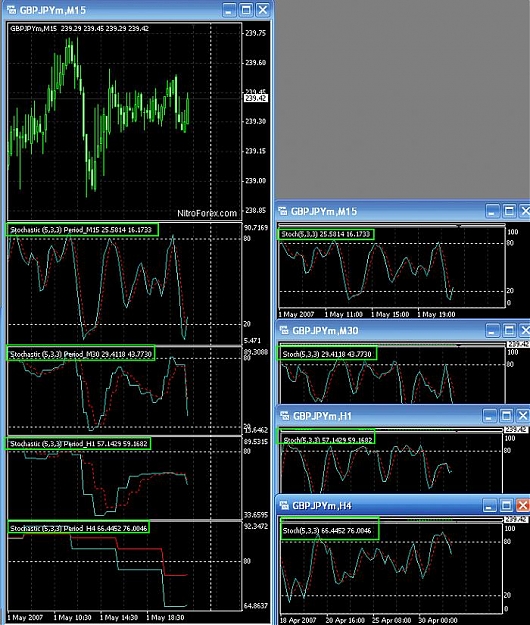
Task: Maximize the small GBPJPYm,M15 stochastic window
Action: (x=509, y=211)
